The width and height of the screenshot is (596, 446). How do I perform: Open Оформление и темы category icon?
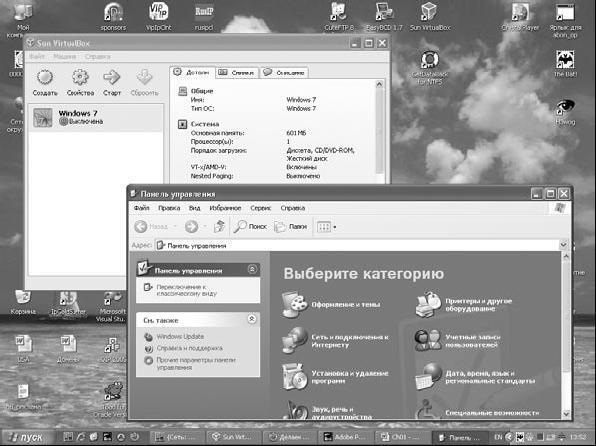click(295, 305)
